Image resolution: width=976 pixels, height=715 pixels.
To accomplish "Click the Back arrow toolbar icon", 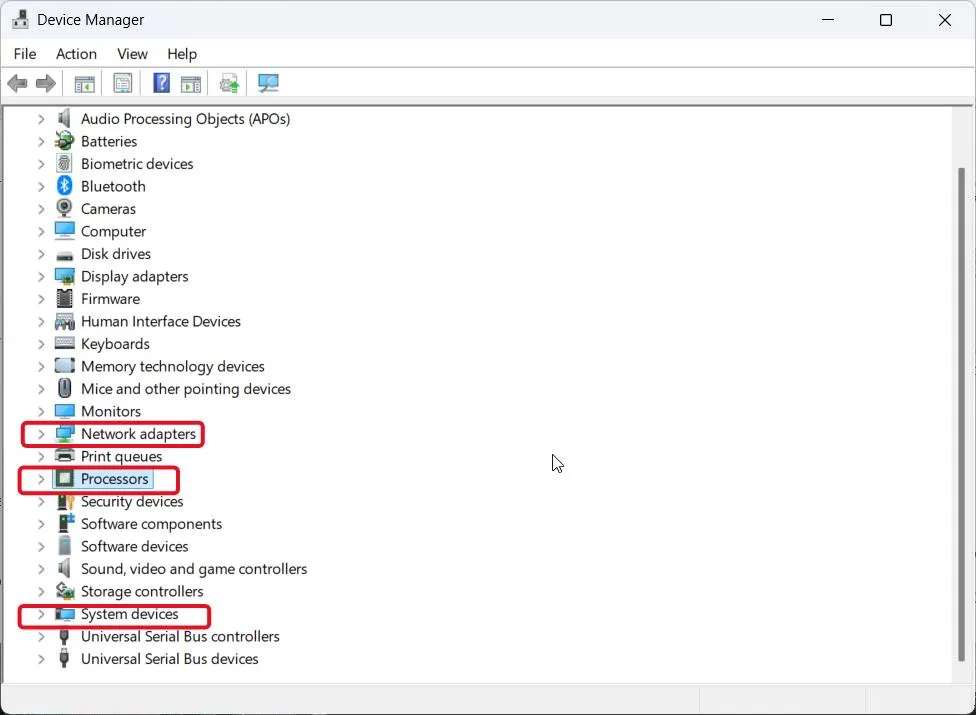I will [17, 83].
